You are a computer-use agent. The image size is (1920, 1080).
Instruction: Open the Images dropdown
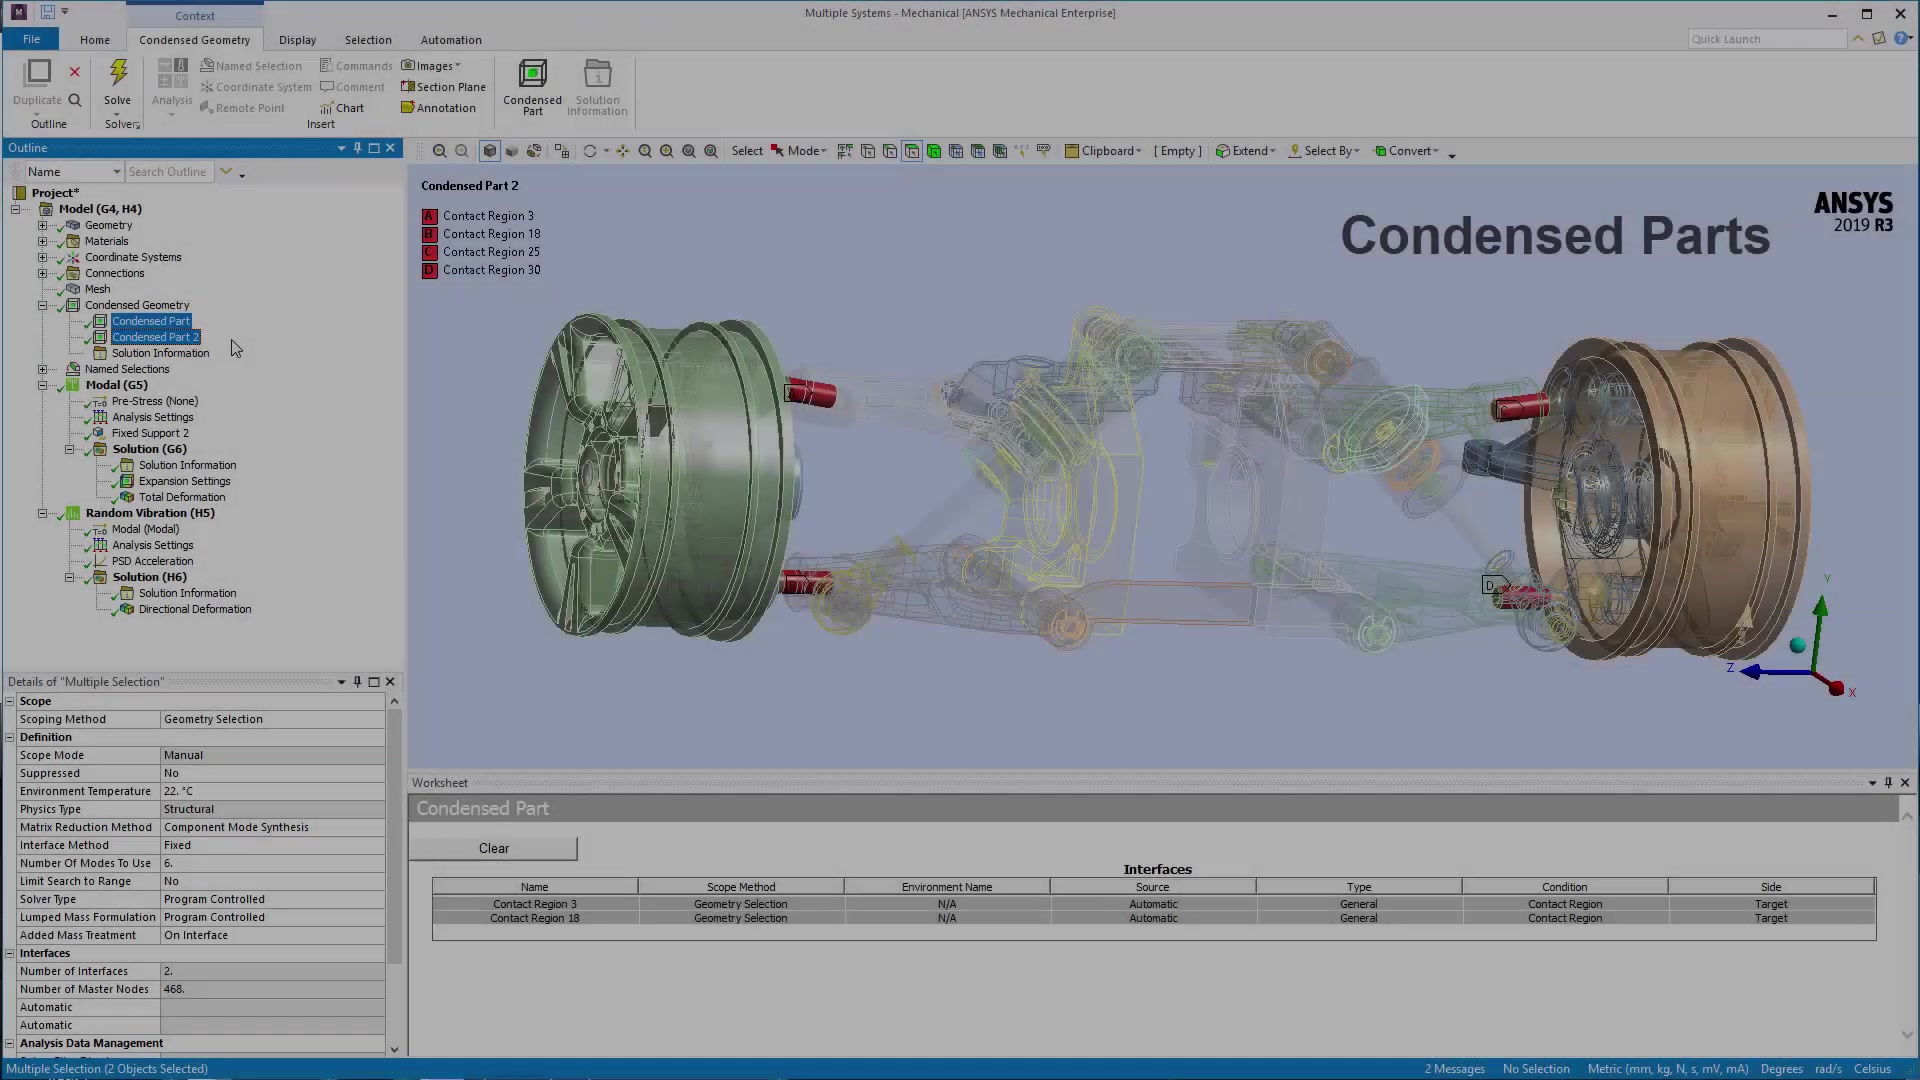[431, 64]
